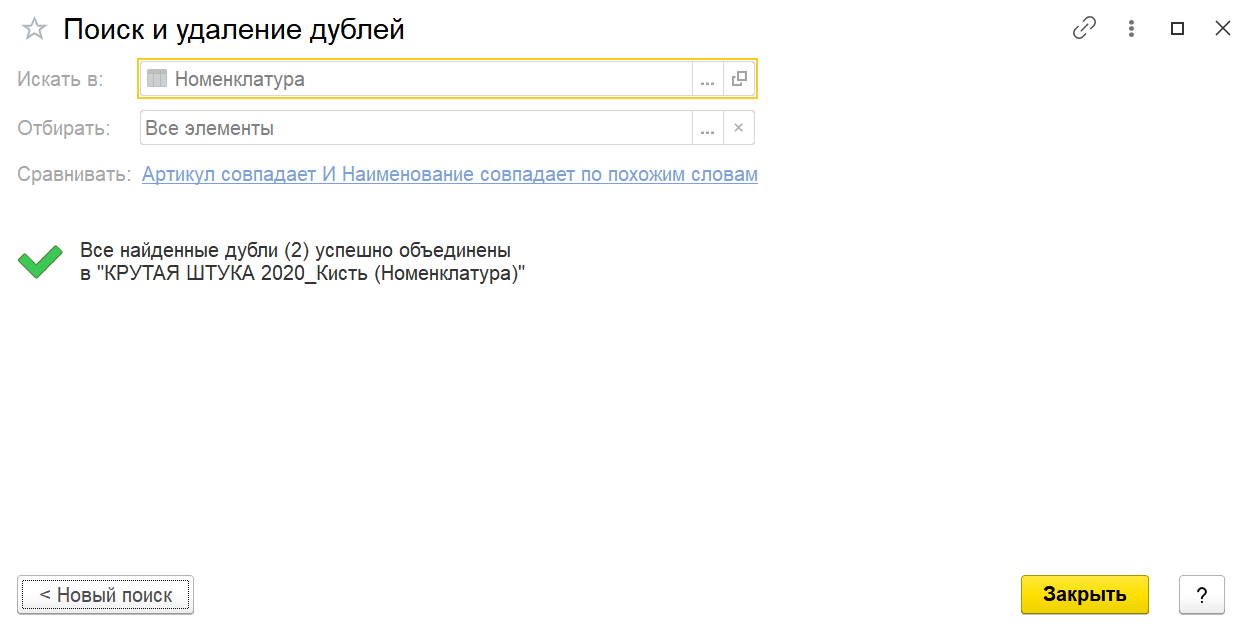Open the three-dot more actions menu
Viewport: 1252px width, 632px height.
click(x=1131, y=29)
